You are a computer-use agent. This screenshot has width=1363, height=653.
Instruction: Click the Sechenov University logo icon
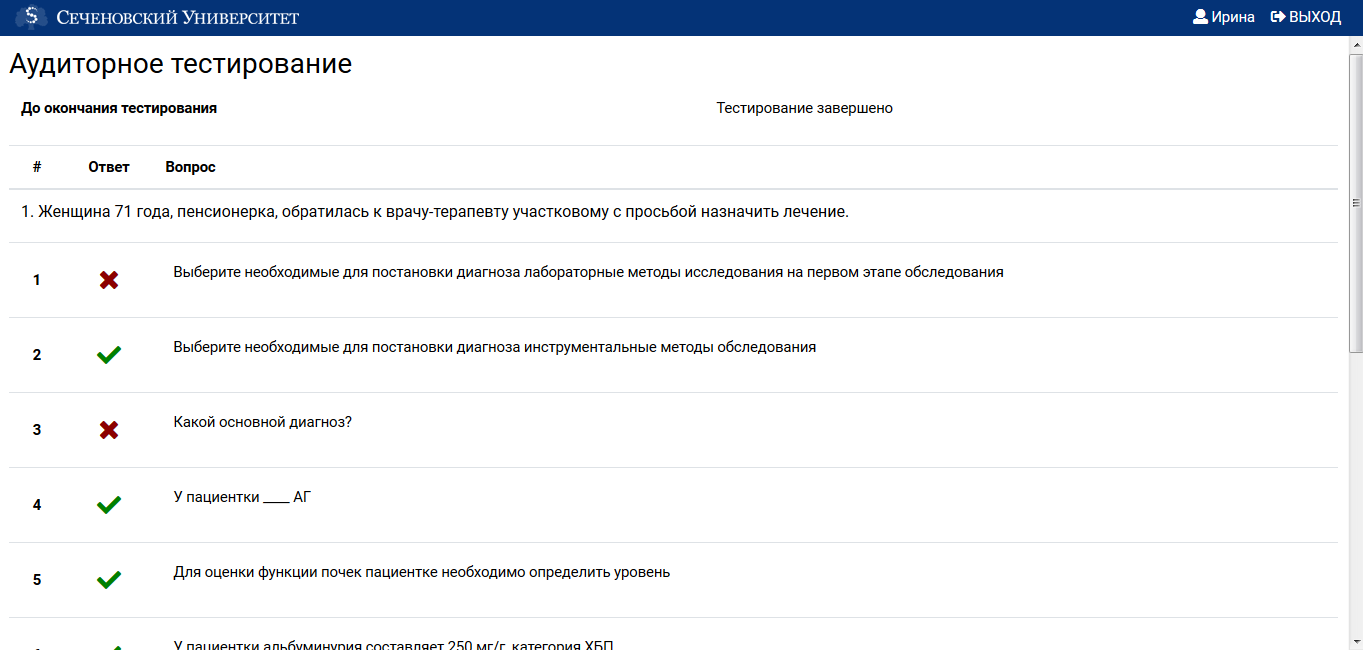[31, 16]
